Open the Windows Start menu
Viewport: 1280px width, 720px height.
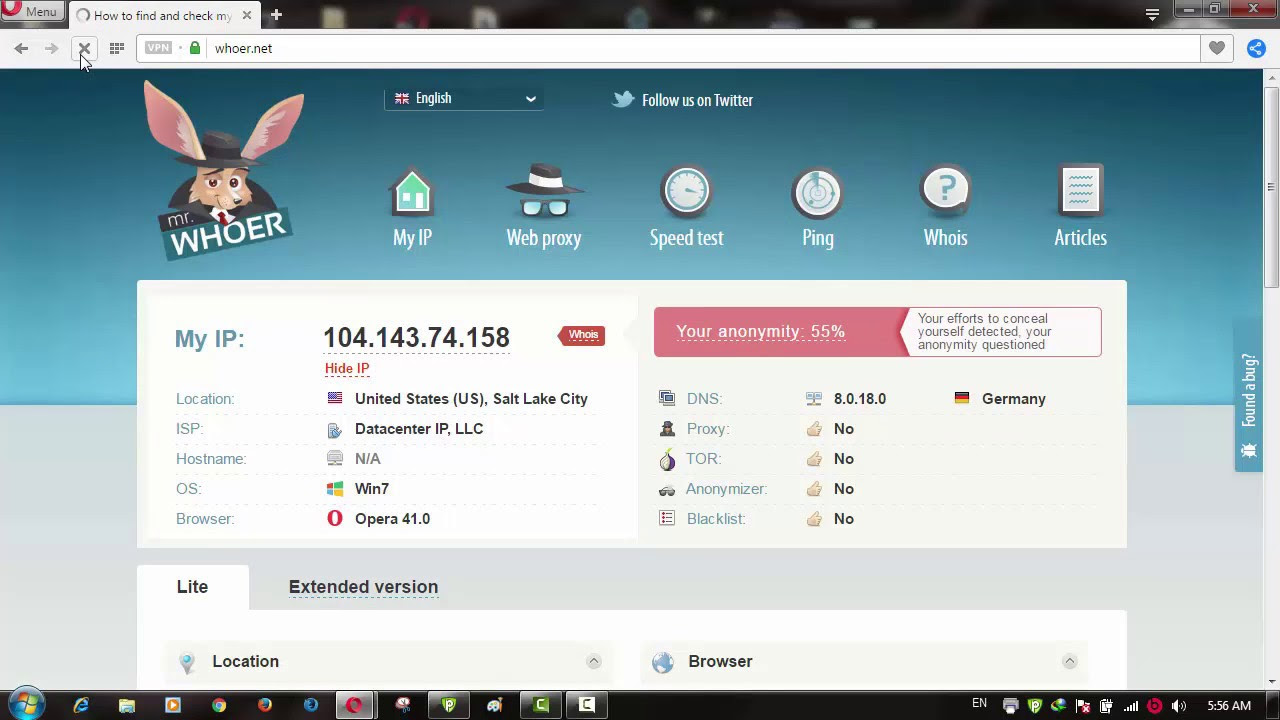pyautogui.click(x=27, y=705)
